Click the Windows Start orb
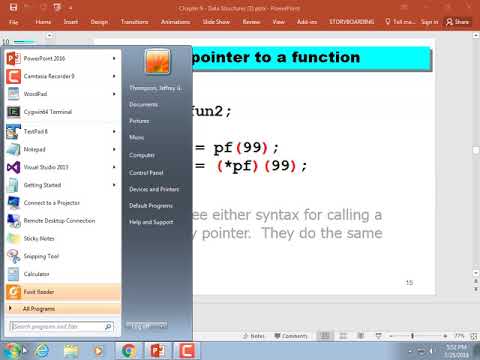Screen dimensions: 480x360 point(12,351)
